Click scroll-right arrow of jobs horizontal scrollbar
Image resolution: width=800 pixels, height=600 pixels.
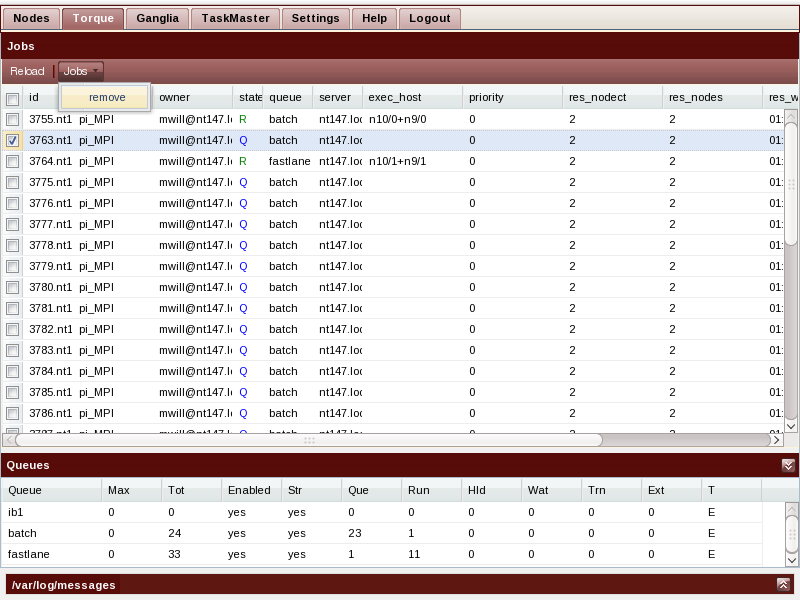[x=777, y=440]
